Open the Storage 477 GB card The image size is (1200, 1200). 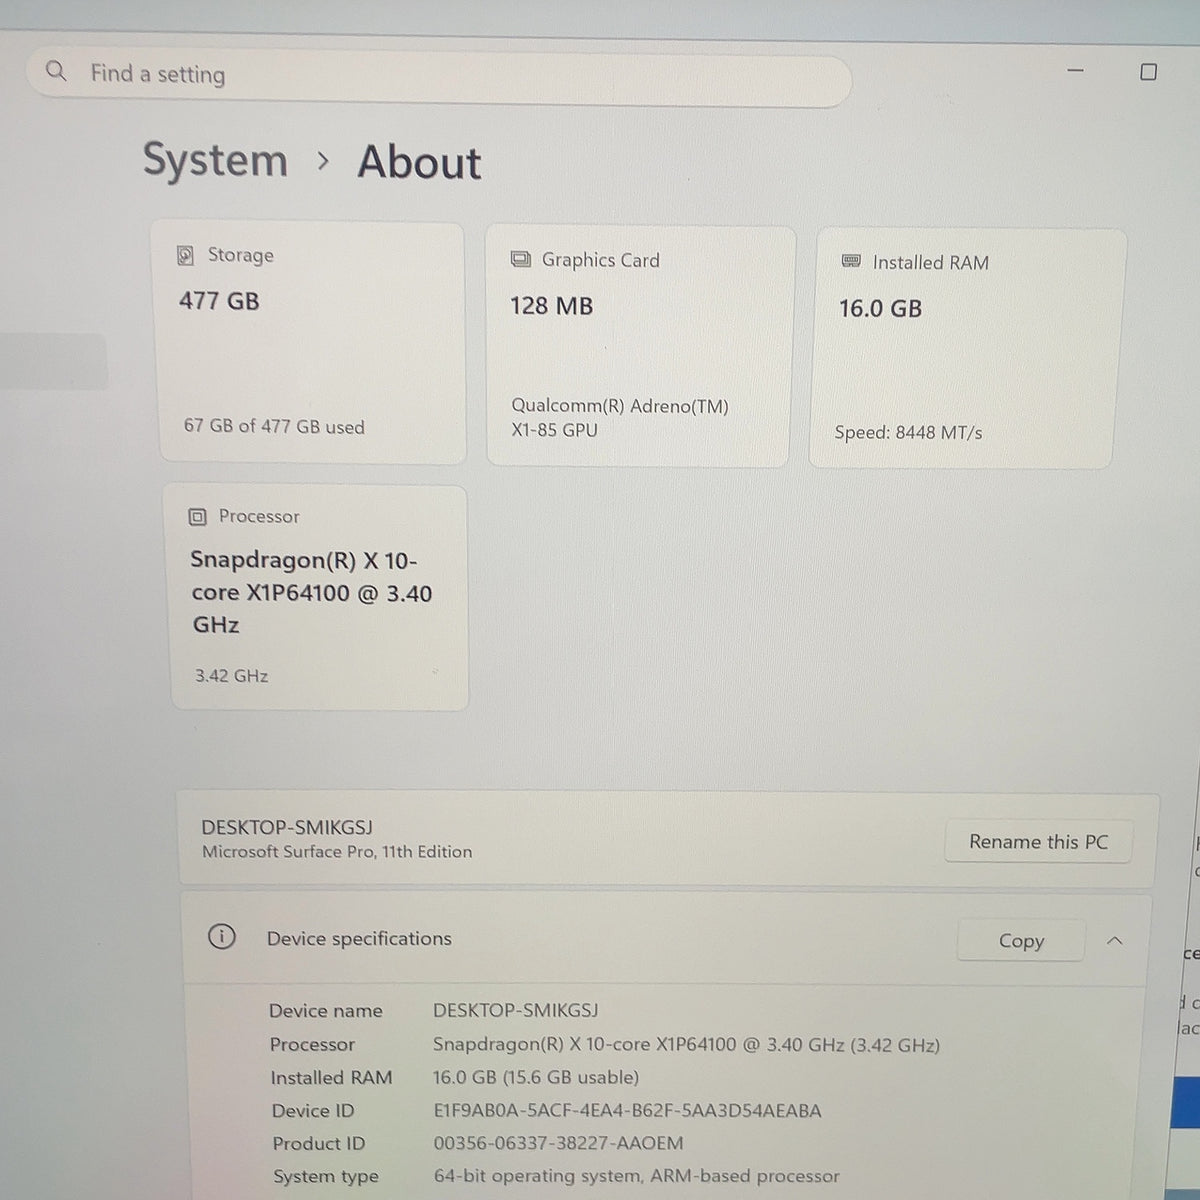click(x=311, y=343)
